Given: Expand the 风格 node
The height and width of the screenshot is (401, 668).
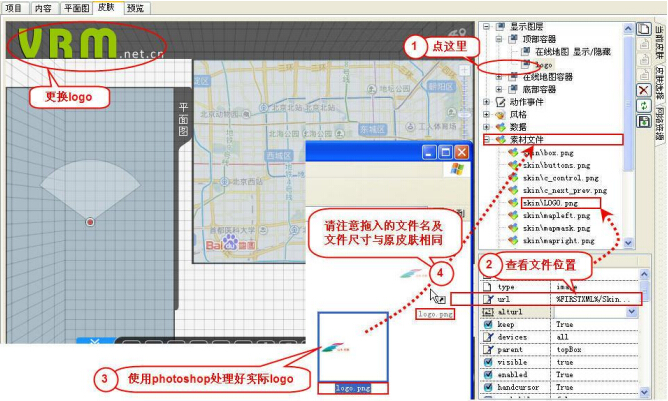Looking at the screenshot, I should coord(486,114).
